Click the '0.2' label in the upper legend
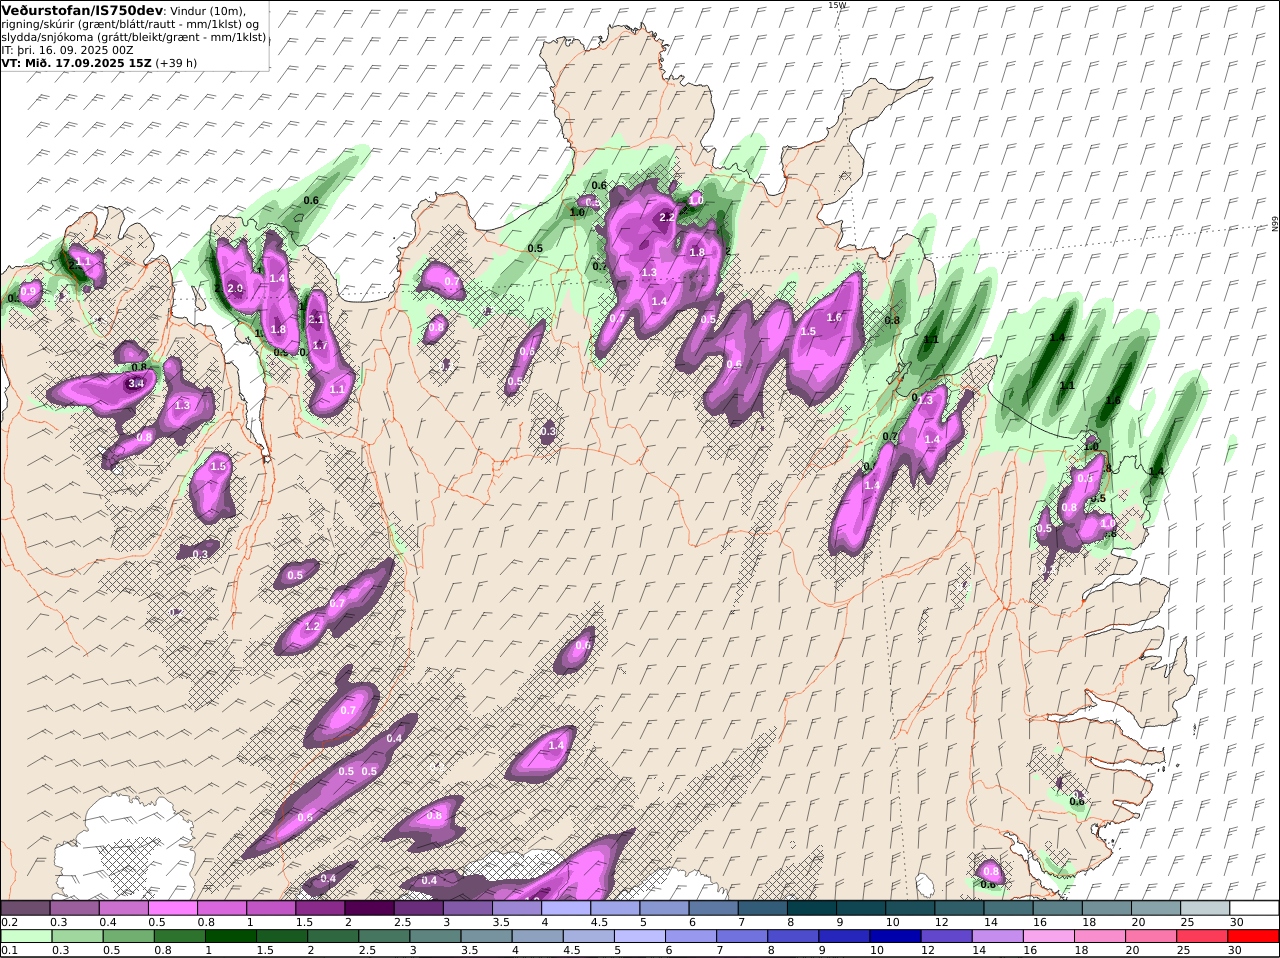Image resolution: width=1280 pixels, height=958 pixels. (9, 922)
